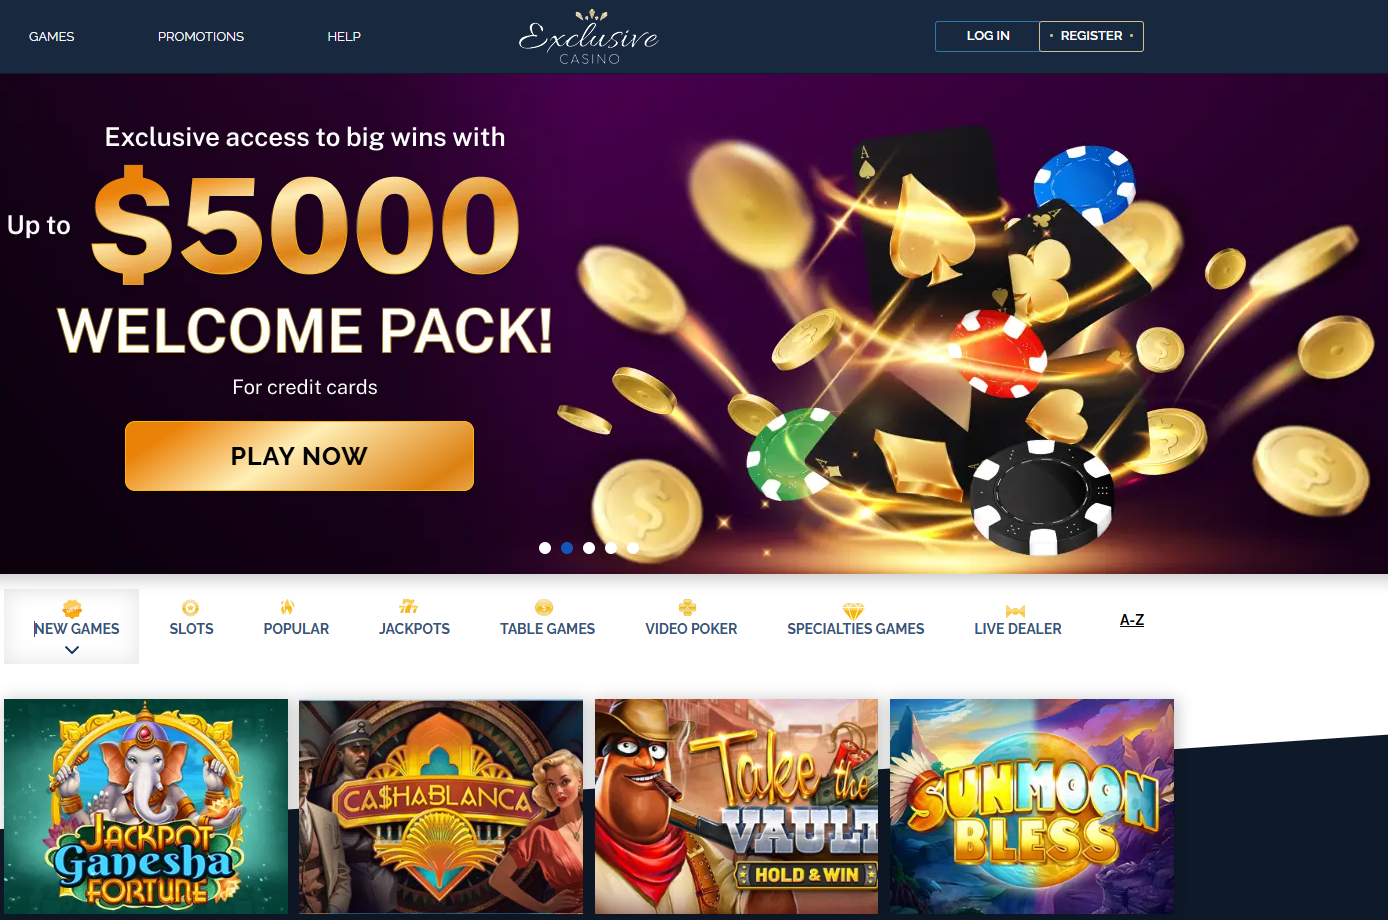The height and width of the screenshot is (920, 1388).
Task: Switch to the third banner slide dot
Action: click(589, 548)
